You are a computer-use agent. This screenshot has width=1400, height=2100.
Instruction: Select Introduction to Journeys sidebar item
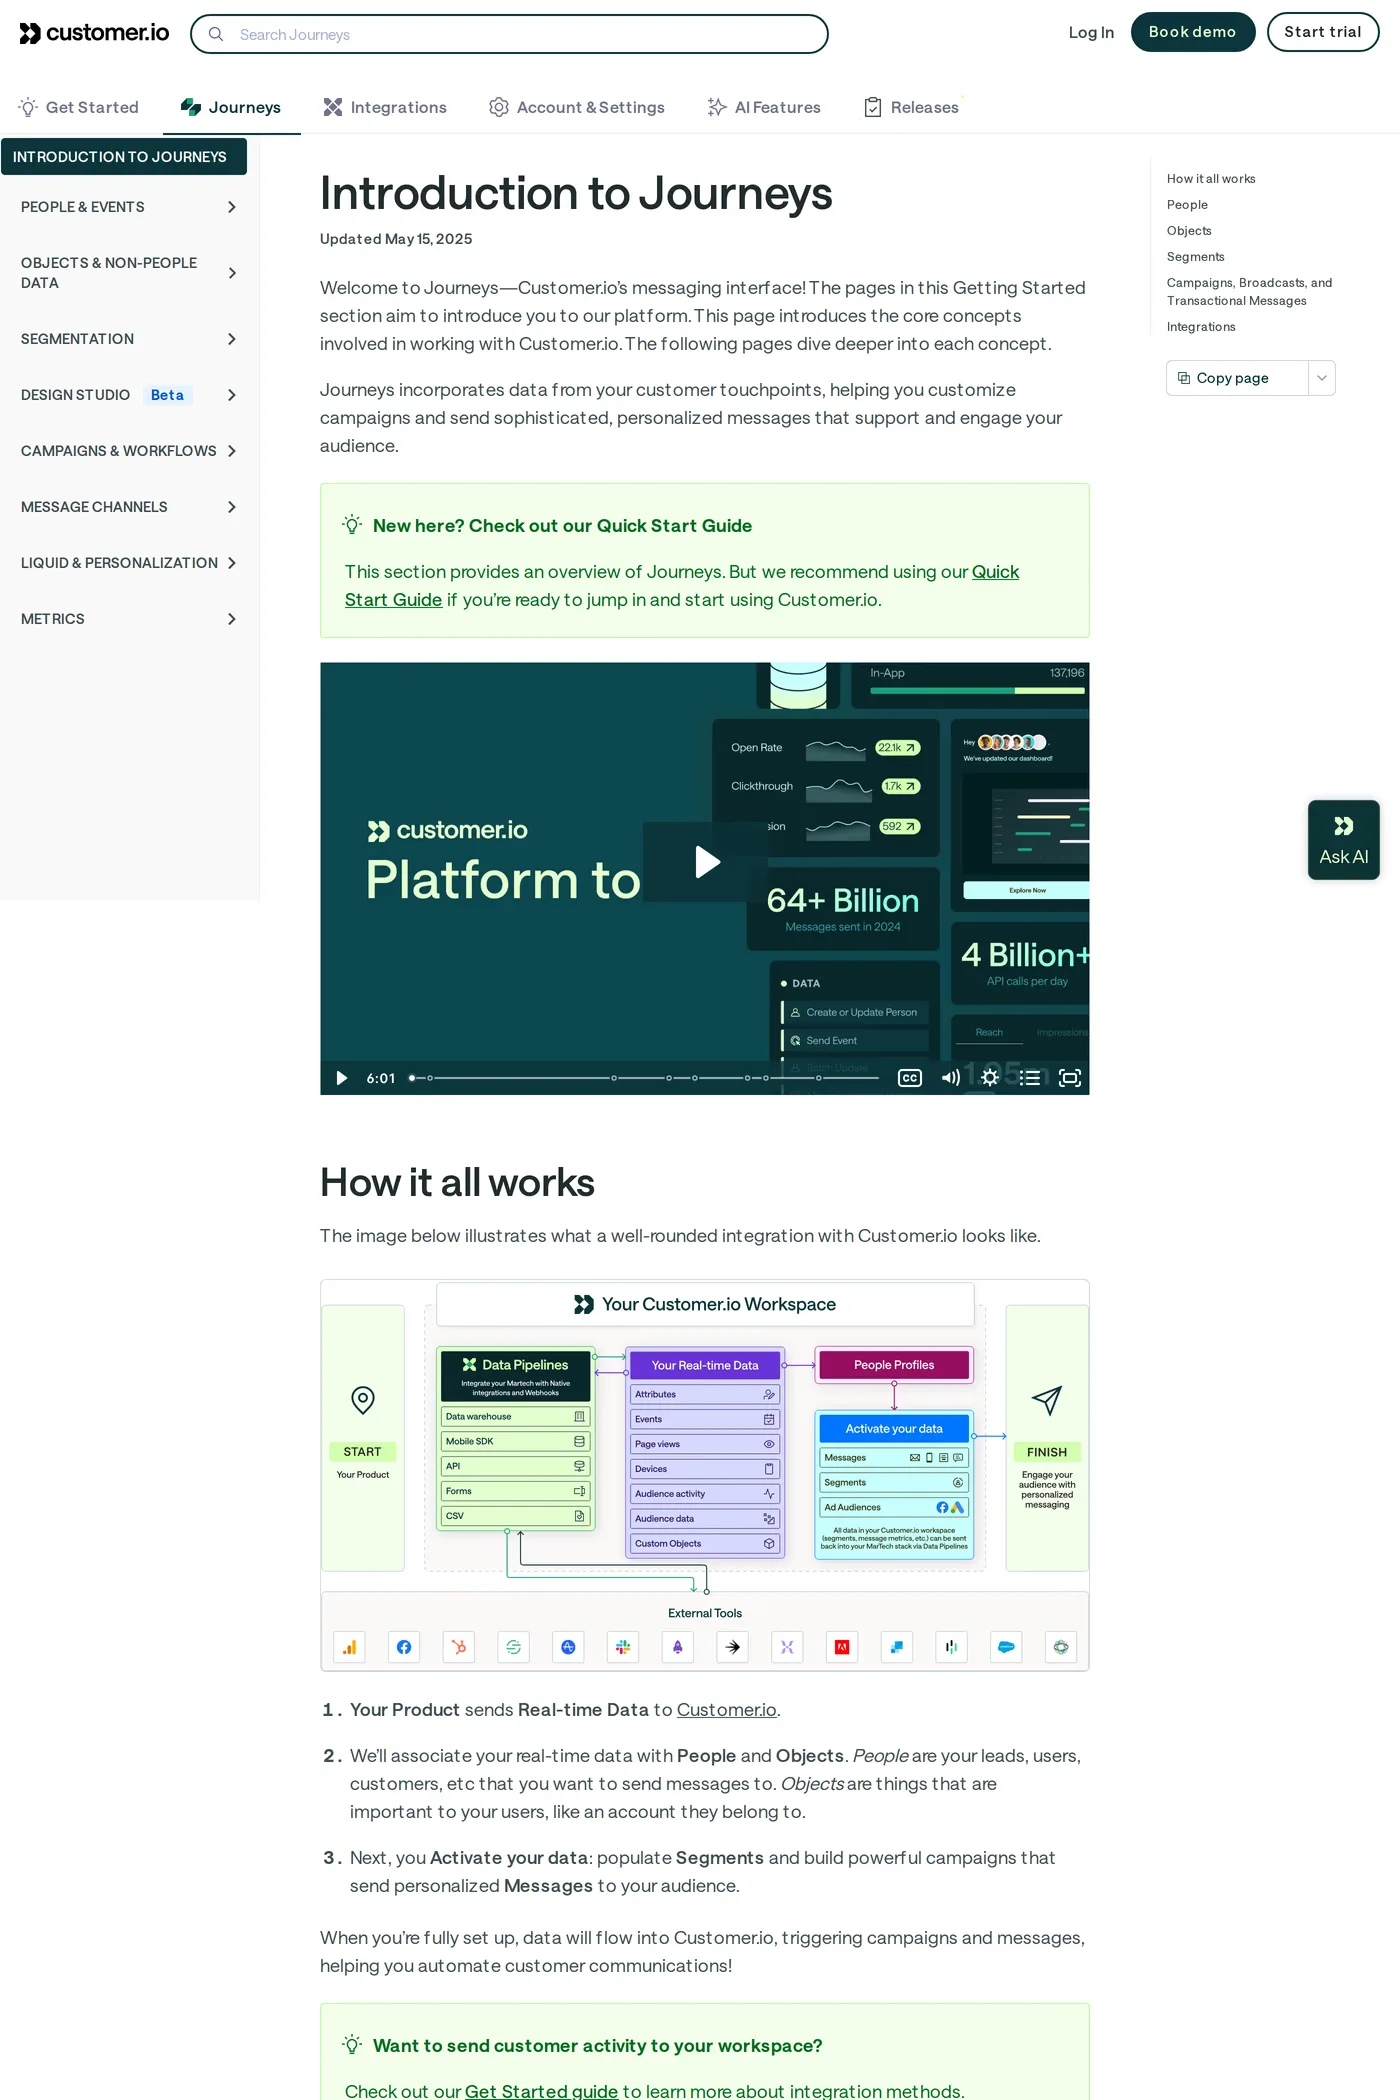click(x=124, y=157)
